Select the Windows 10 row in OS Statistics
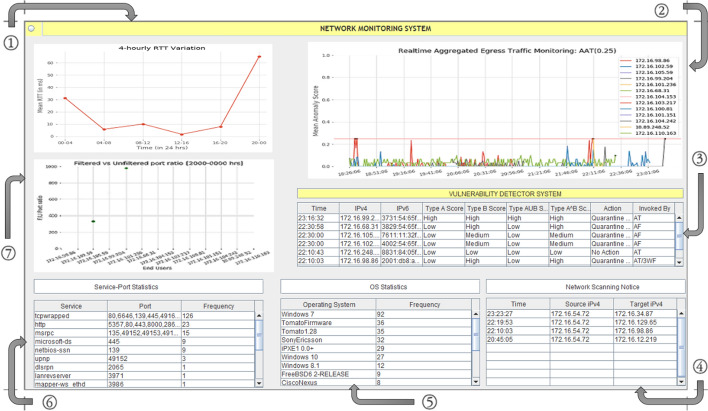 (376, 357)
